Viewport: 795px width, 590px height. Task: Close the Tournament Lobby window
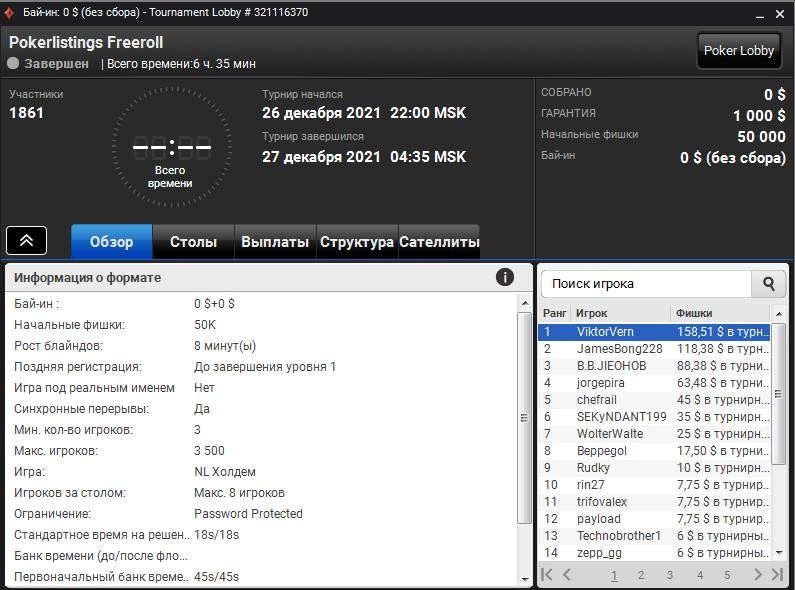(x=780, y=14)
